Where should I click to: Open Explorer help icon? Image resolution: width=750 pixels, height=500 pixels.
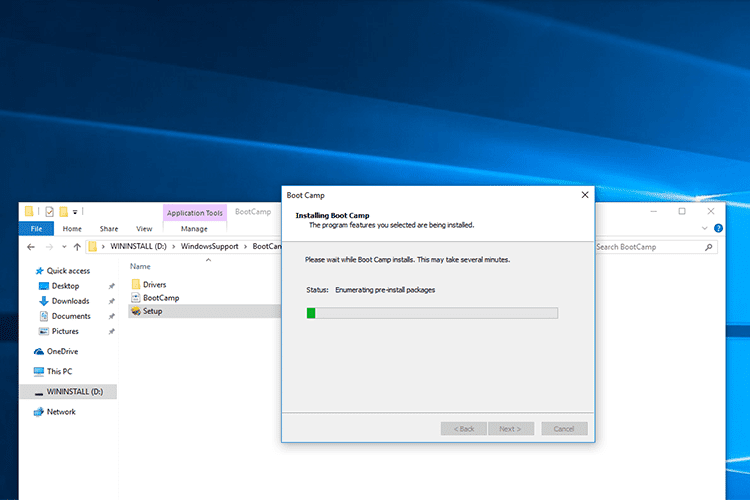[718, 228]
